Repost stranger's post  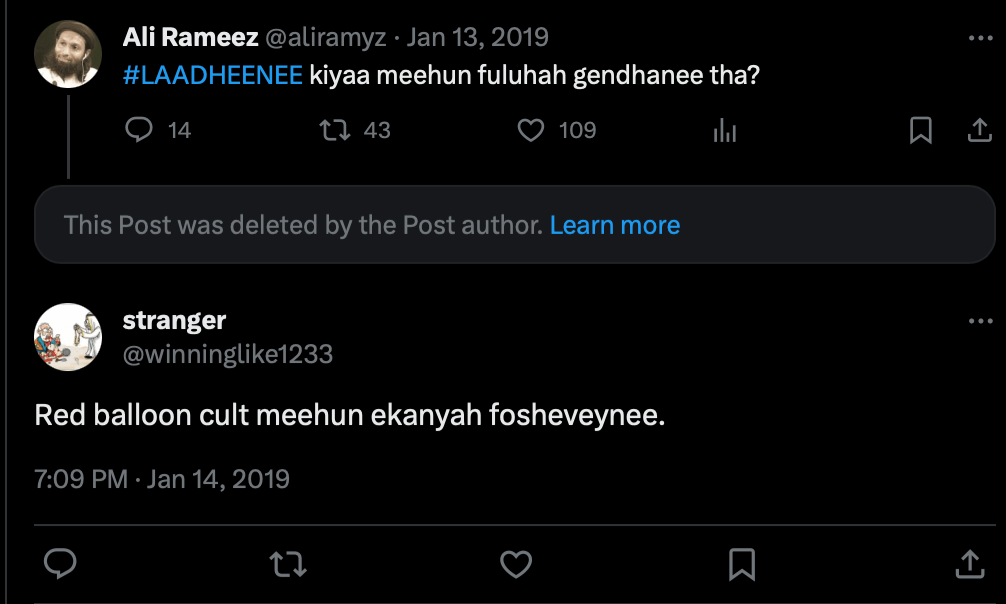(x=288, y=564)
